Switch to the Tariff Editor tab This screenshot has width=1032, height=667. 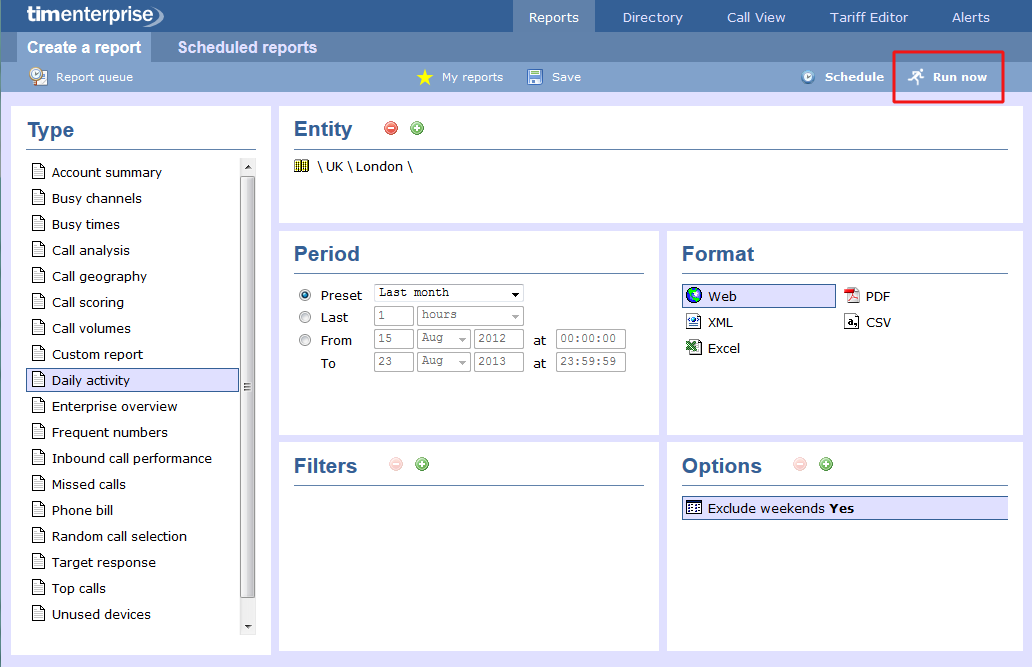(868, 17)
